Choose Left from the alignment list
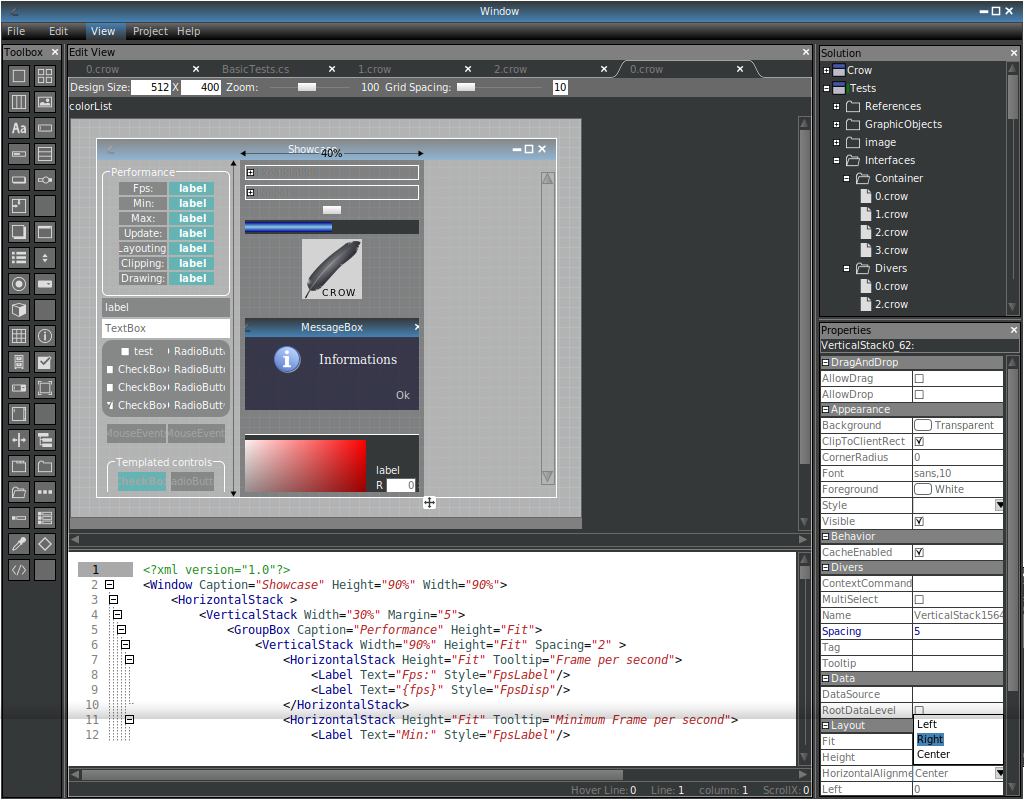1024x800 pixels. pyautogui.click(x=927, y=724)
